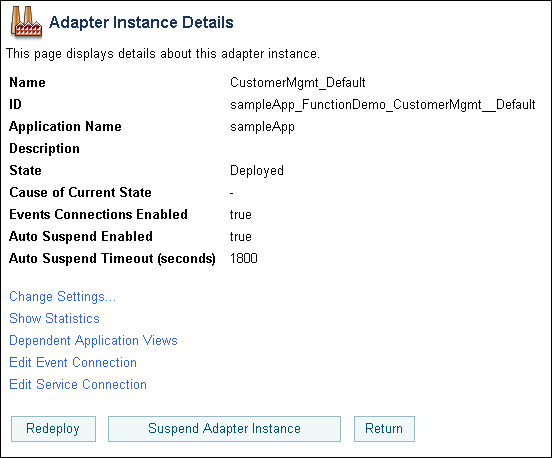552x458 pixels.
Task: Click the page description text line
Action: pos(163,54)
